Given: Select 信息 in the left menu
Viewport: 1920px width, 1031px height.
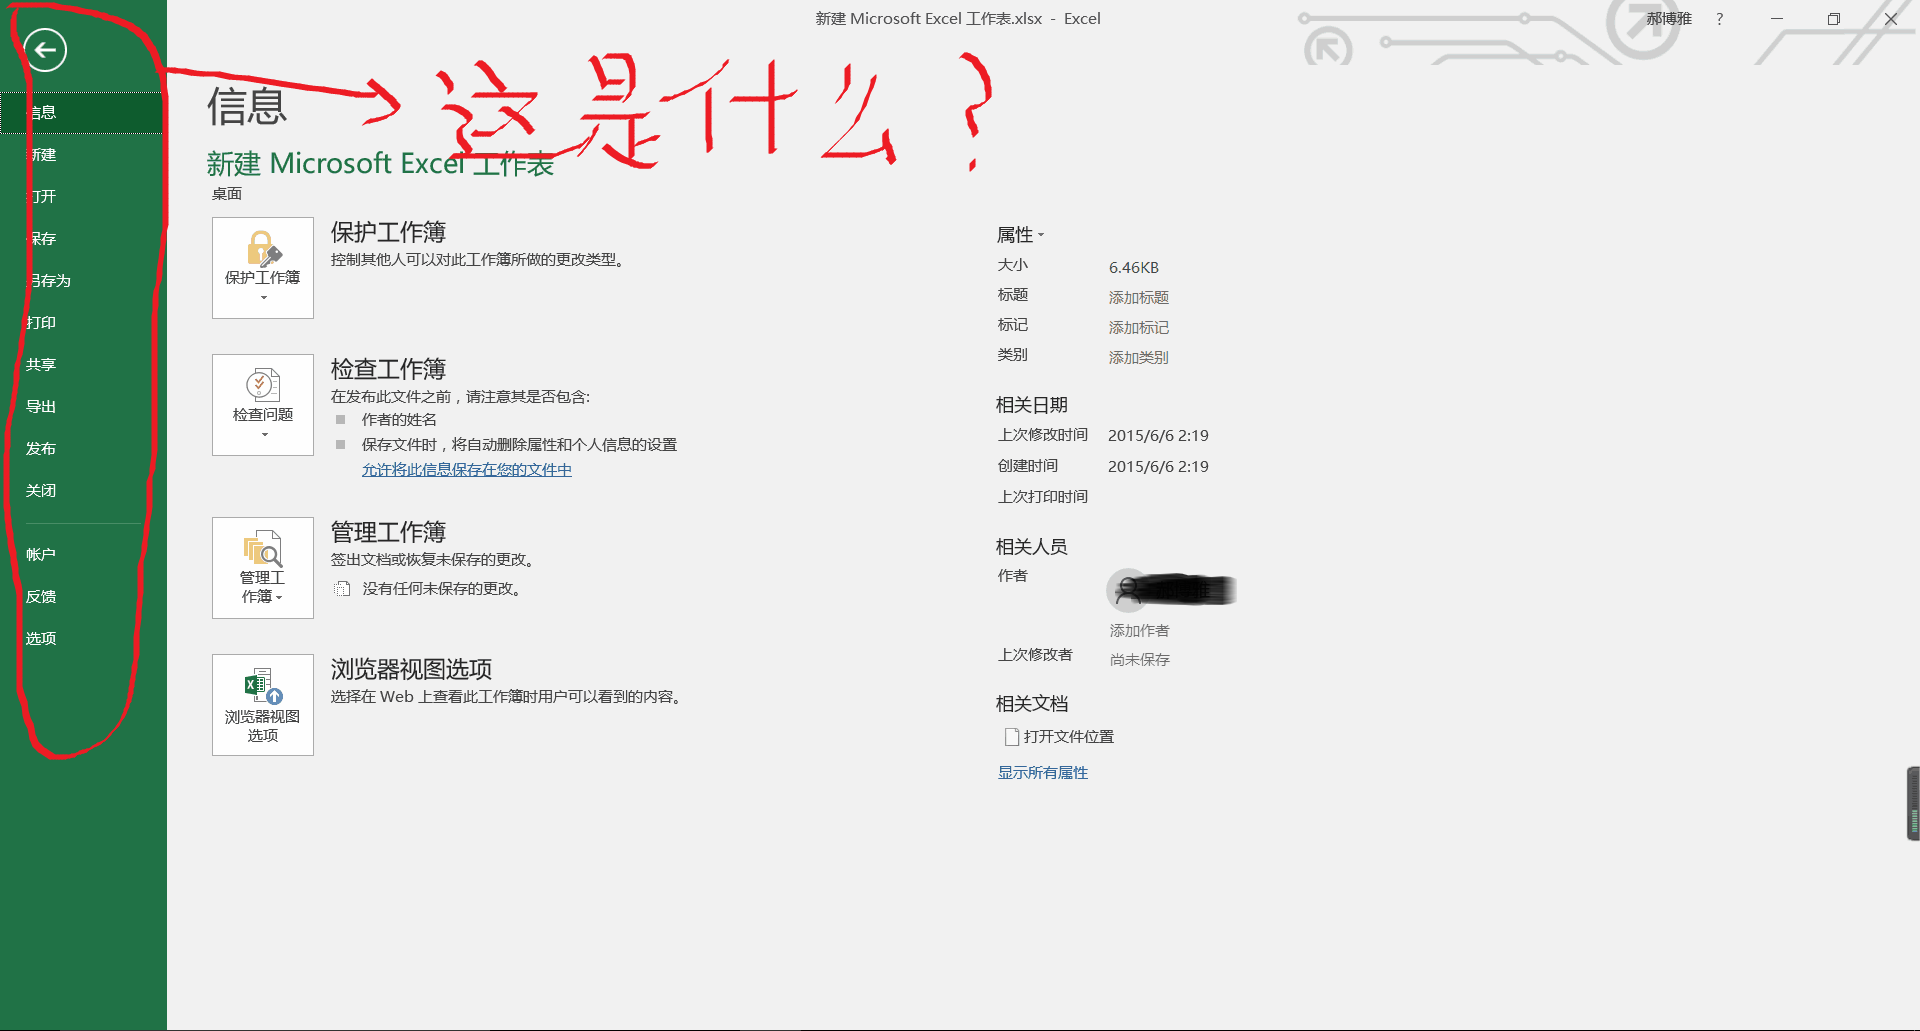Looking at the screenshot, I should (x=81, y=112).
